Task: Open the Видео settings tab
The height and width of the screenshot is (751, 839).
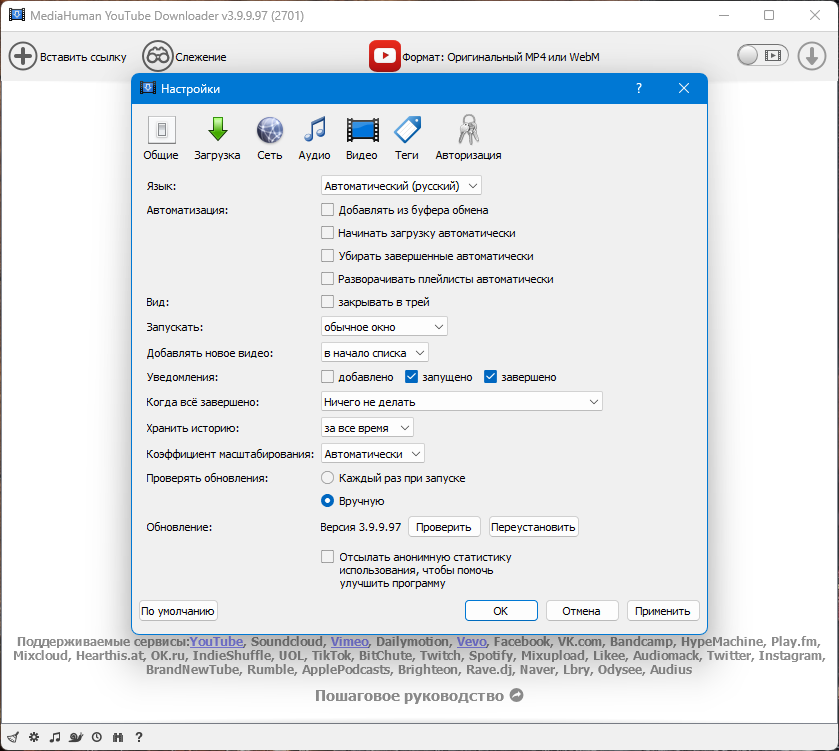Action: click(362, 138)
